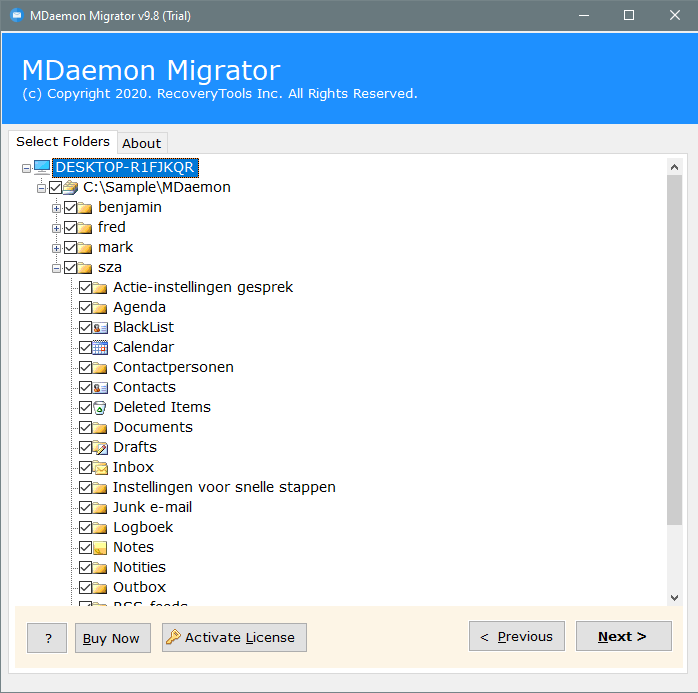Toggle the mark checkbox

(70, 247)
